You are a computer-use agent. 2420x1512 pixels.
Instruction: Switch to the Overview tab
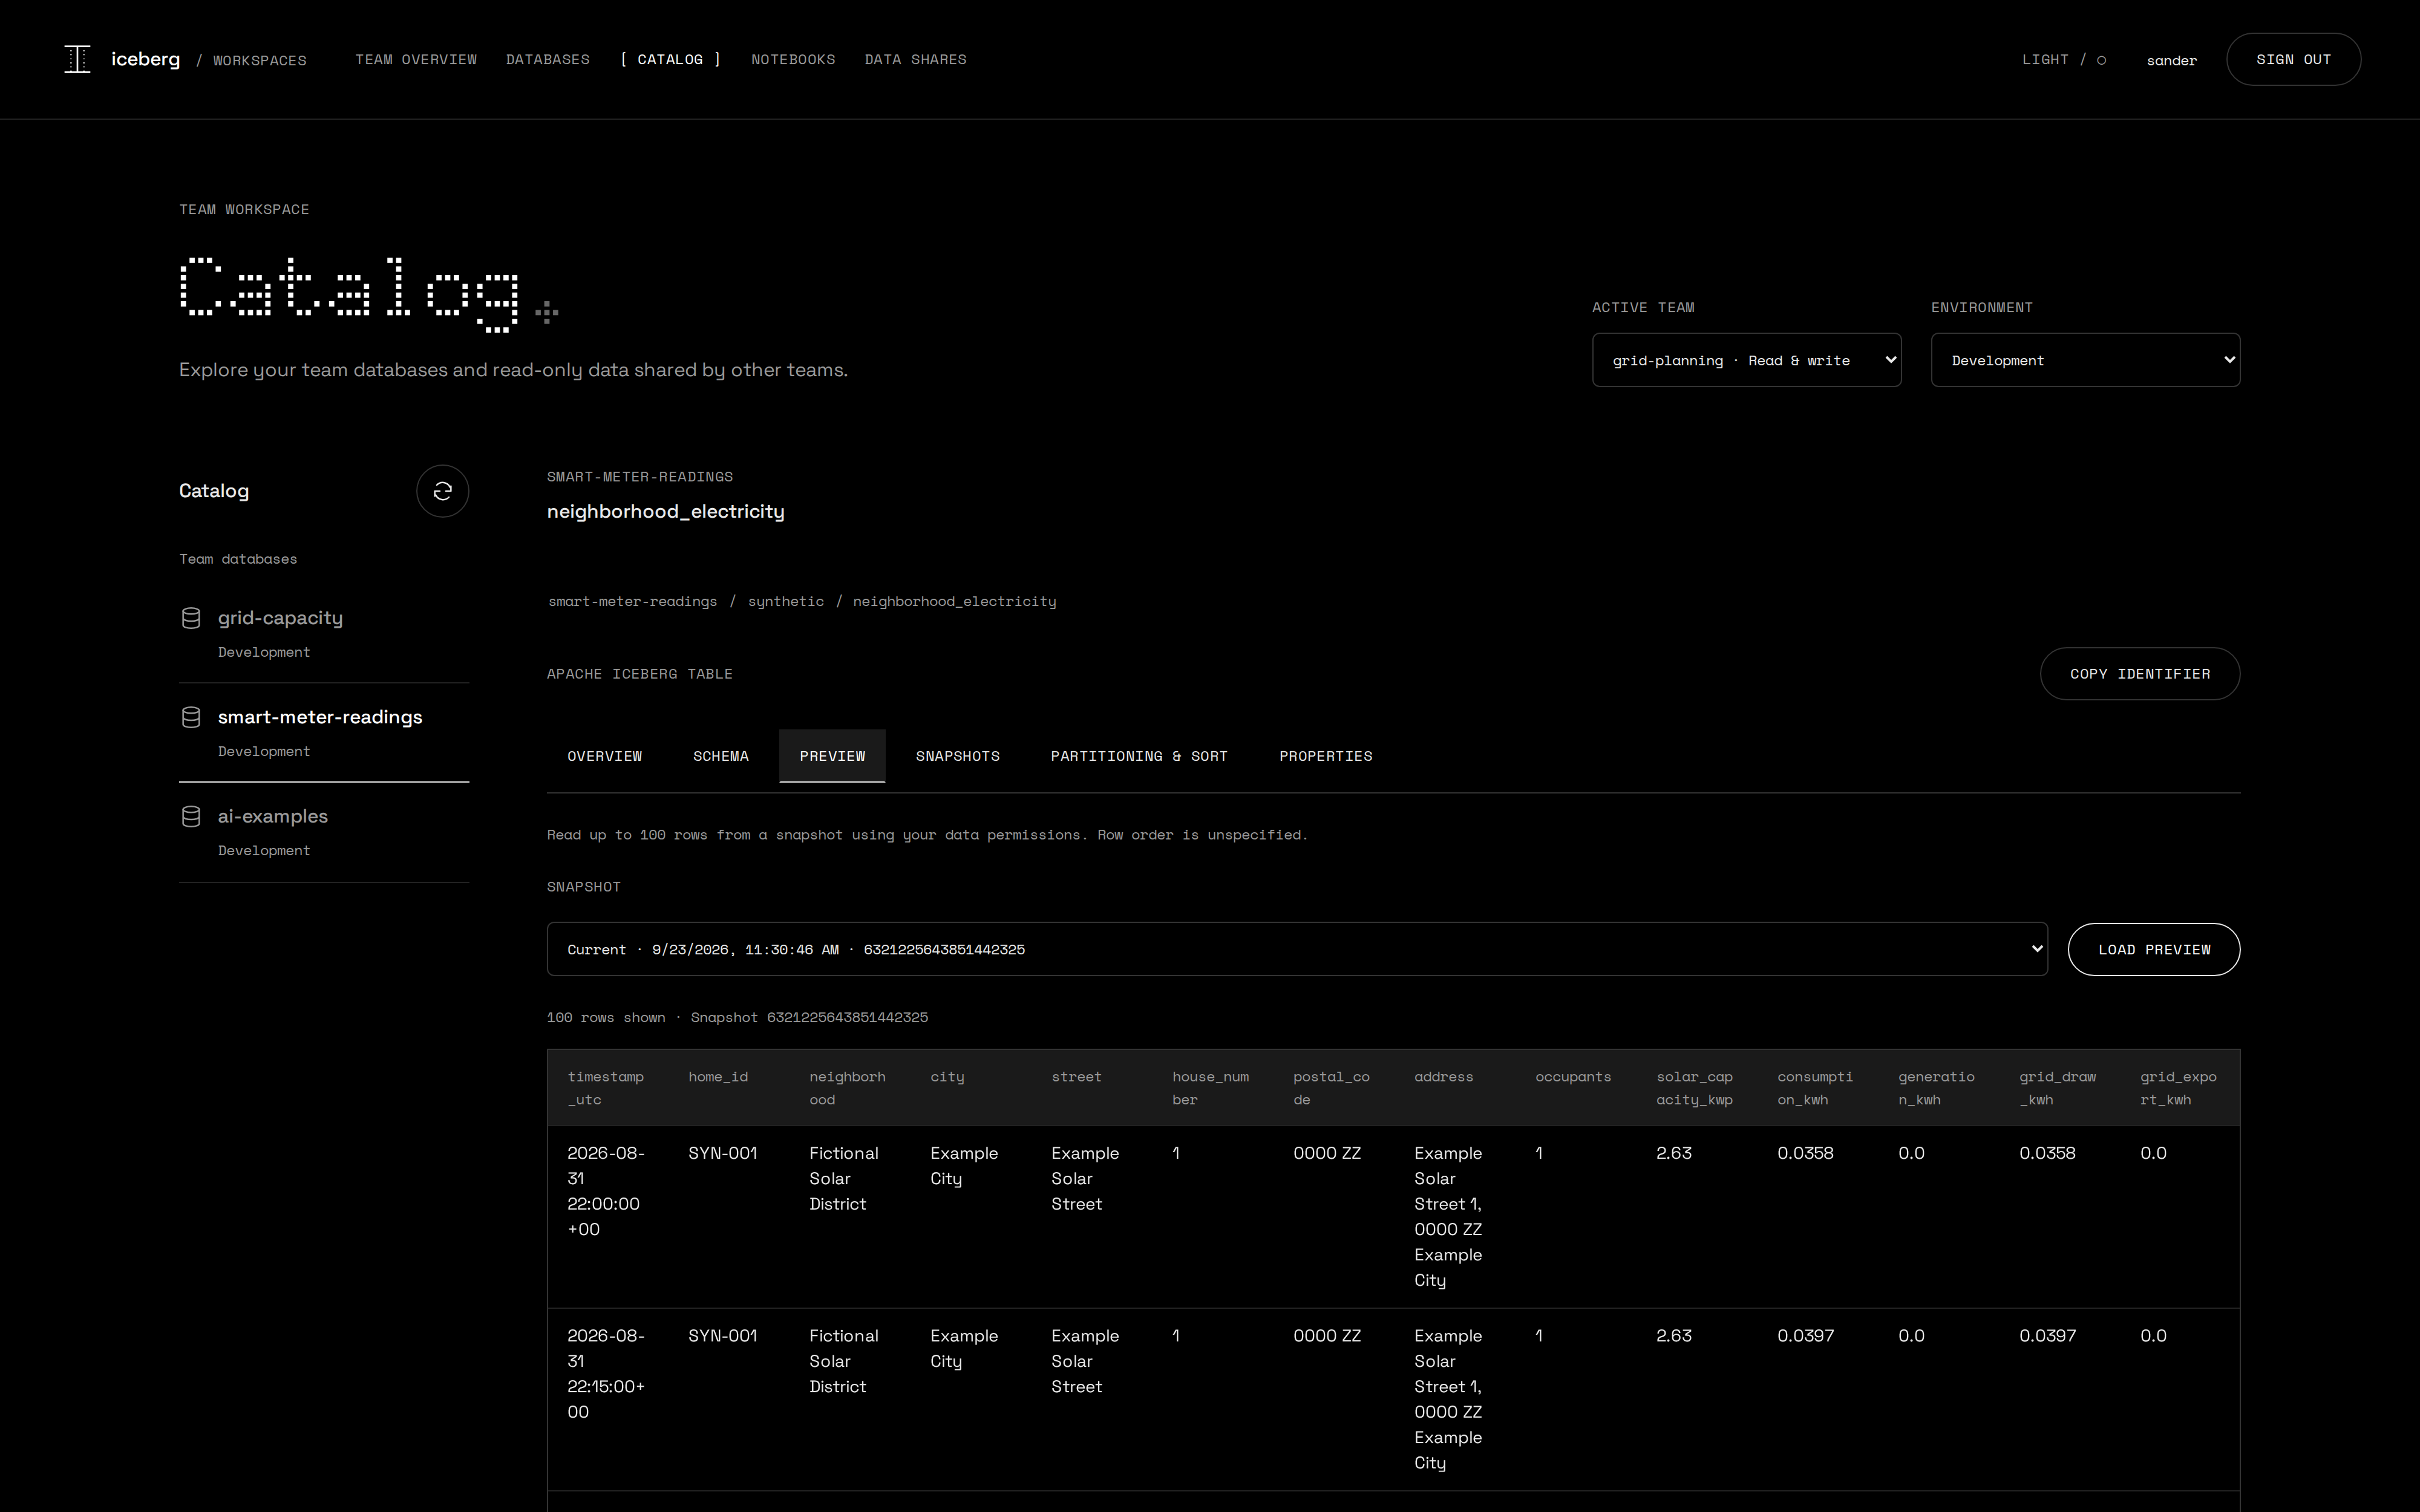pos(605,756)
